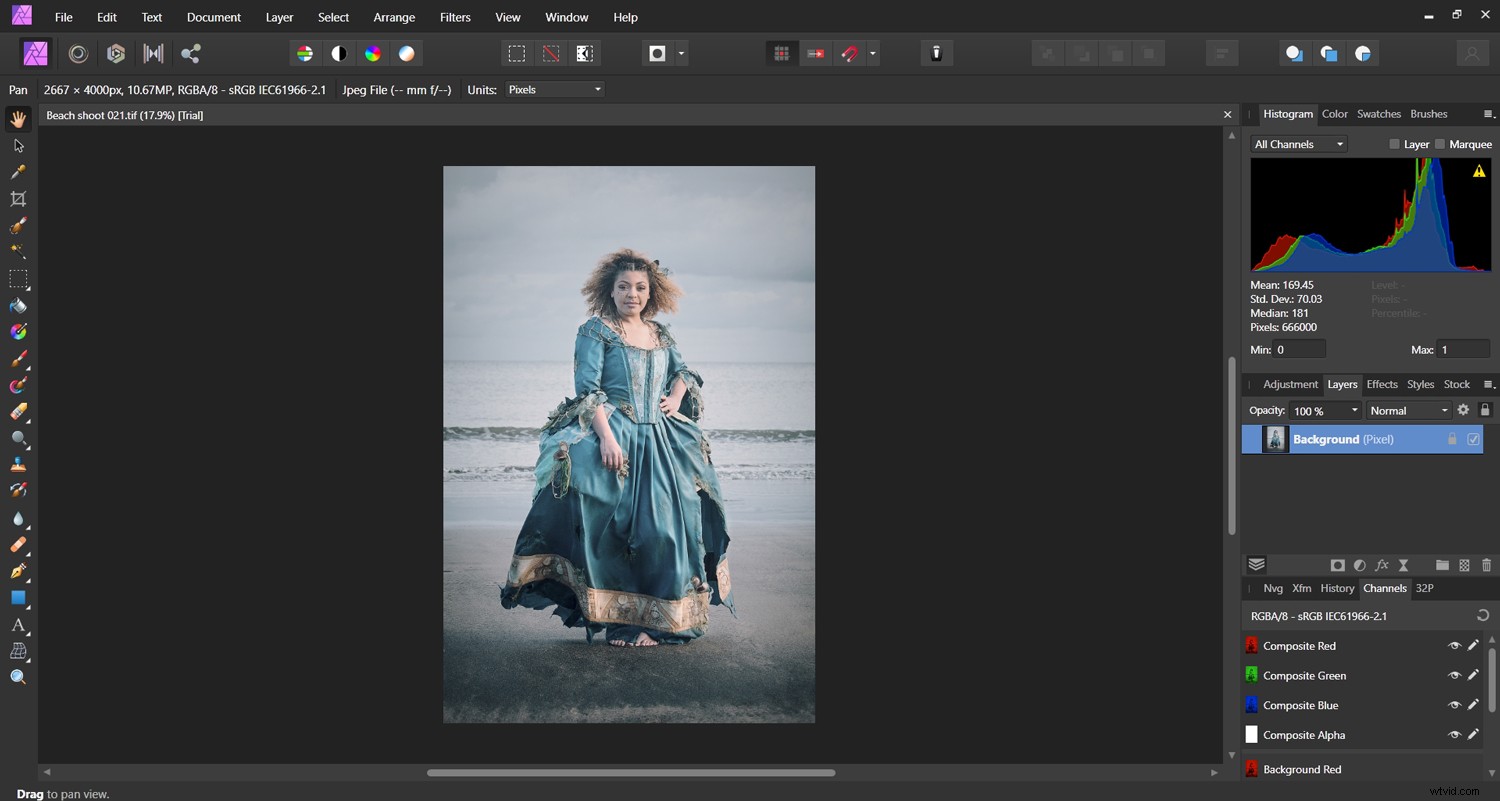The width and height of the screenshot is (1500, 801).
Task: Uncheck the Background layer visibility checkbox
Action: click(1473, 439)
